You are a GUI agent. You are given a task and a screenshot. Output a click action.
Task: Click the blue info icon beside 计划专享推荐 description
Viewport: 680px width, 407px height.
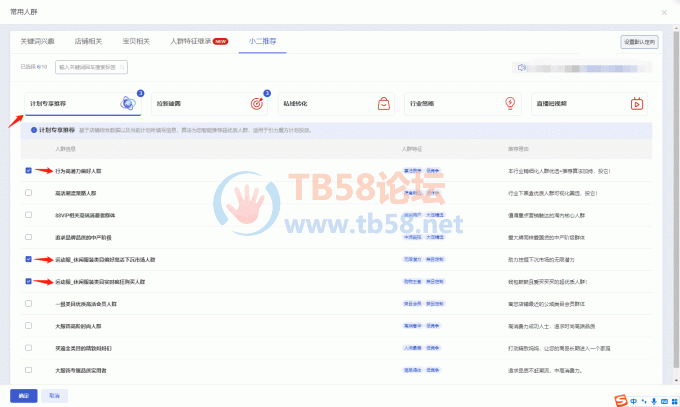click(x=34, y=130)
